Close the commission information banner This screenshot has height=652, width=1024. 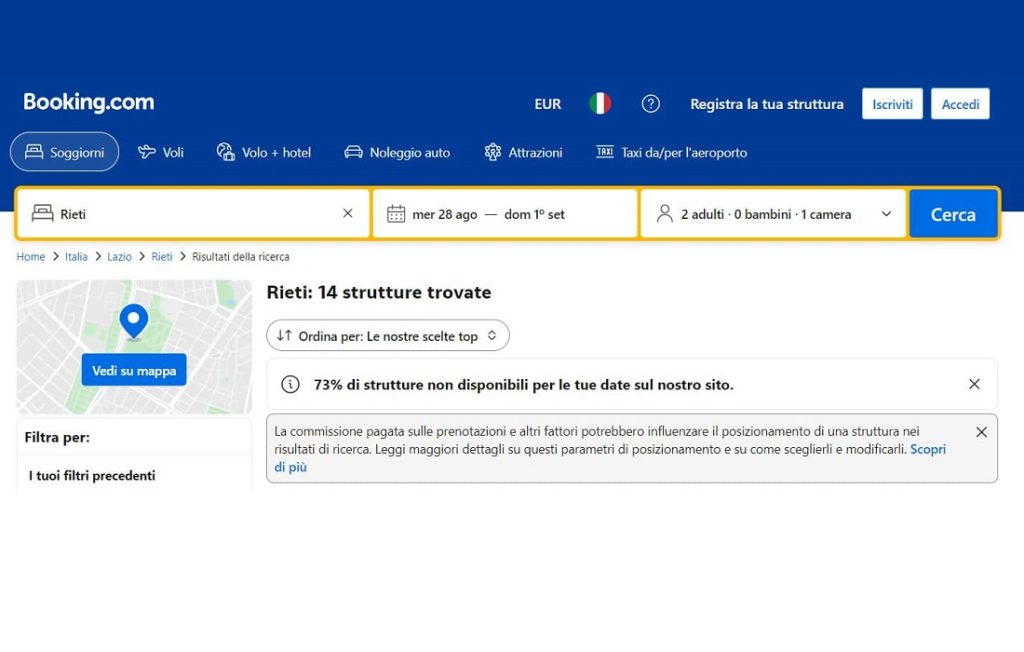click(x=981, y=432)
